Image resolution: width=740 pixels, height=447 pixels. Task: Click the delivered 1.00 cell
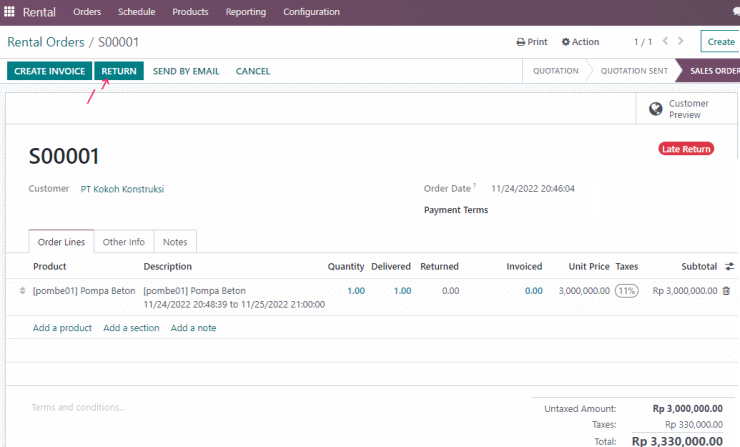403,291
